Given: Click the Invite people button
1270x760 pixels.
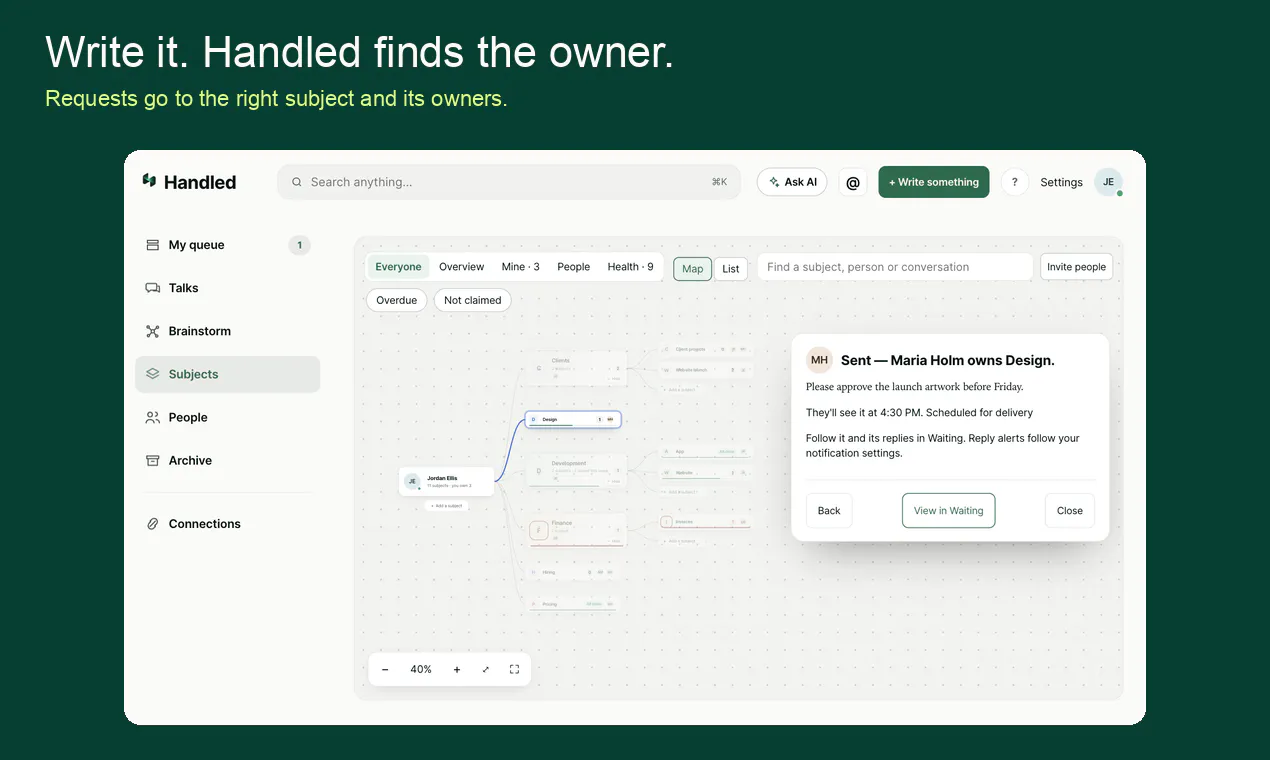Looking at the screenshot, I should tap(1076, 267).
